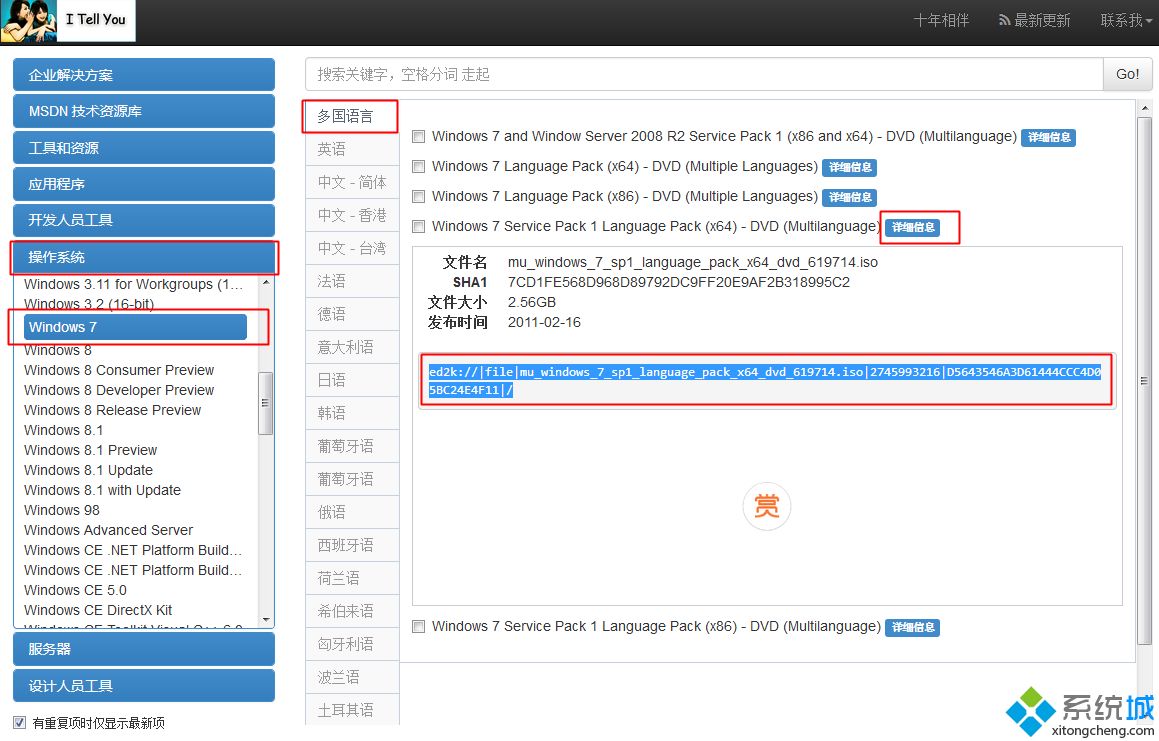Select the 中文 - 台湾 language tab

[352, 248]
